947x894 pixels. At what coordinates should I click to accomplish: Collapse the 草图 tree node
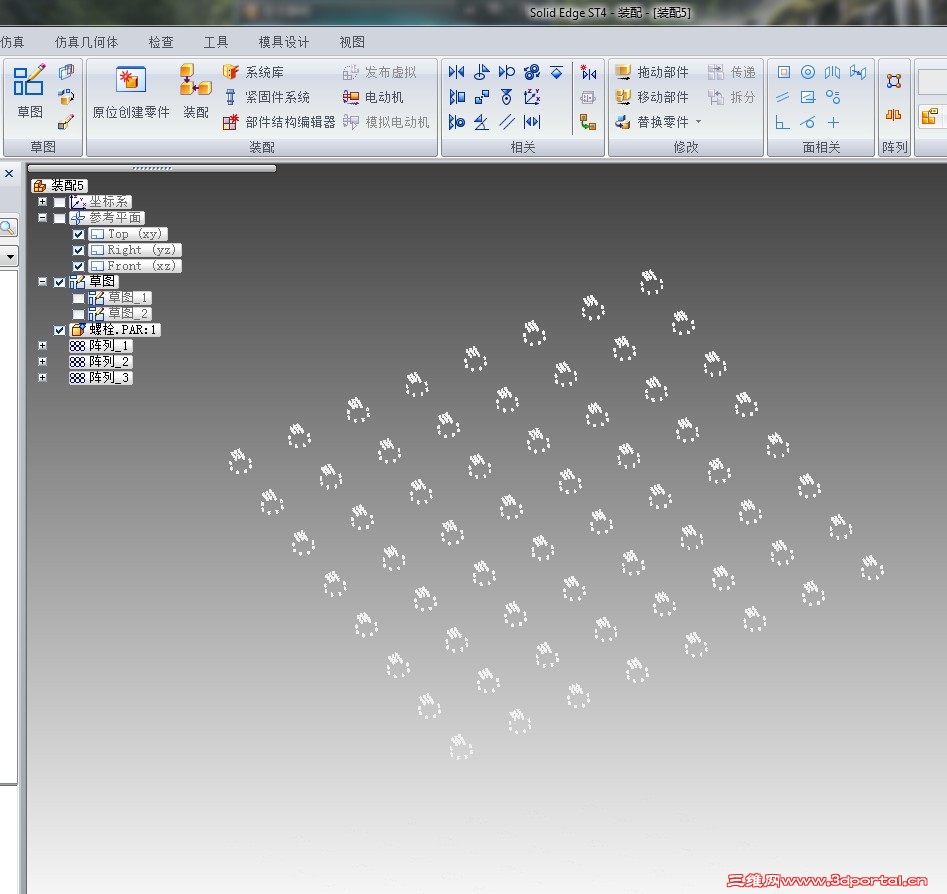click(x=42, y=281)
